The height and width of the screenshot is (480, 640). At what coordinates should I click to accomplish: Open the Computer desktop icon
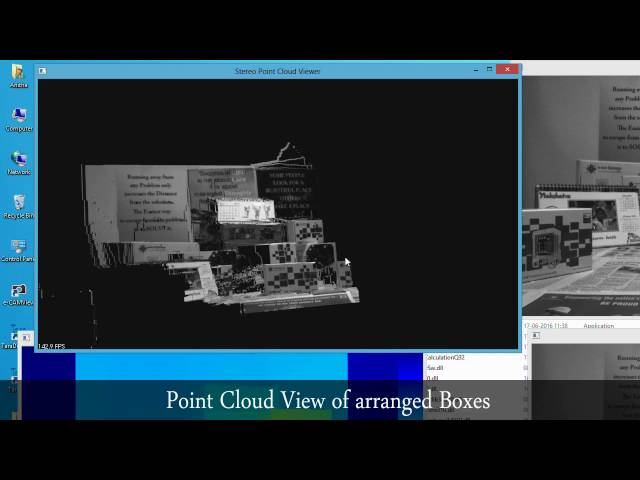point(19,120)
